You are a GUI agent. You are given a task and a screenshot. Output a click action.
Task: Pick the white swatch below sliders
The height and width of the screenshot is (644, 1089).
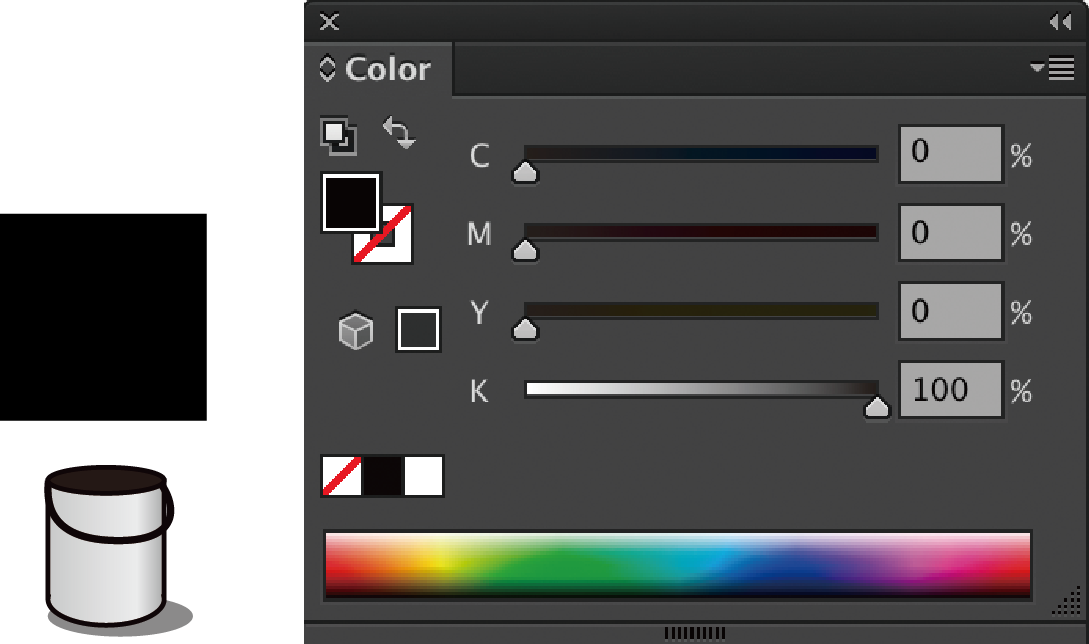click(423, 477)
